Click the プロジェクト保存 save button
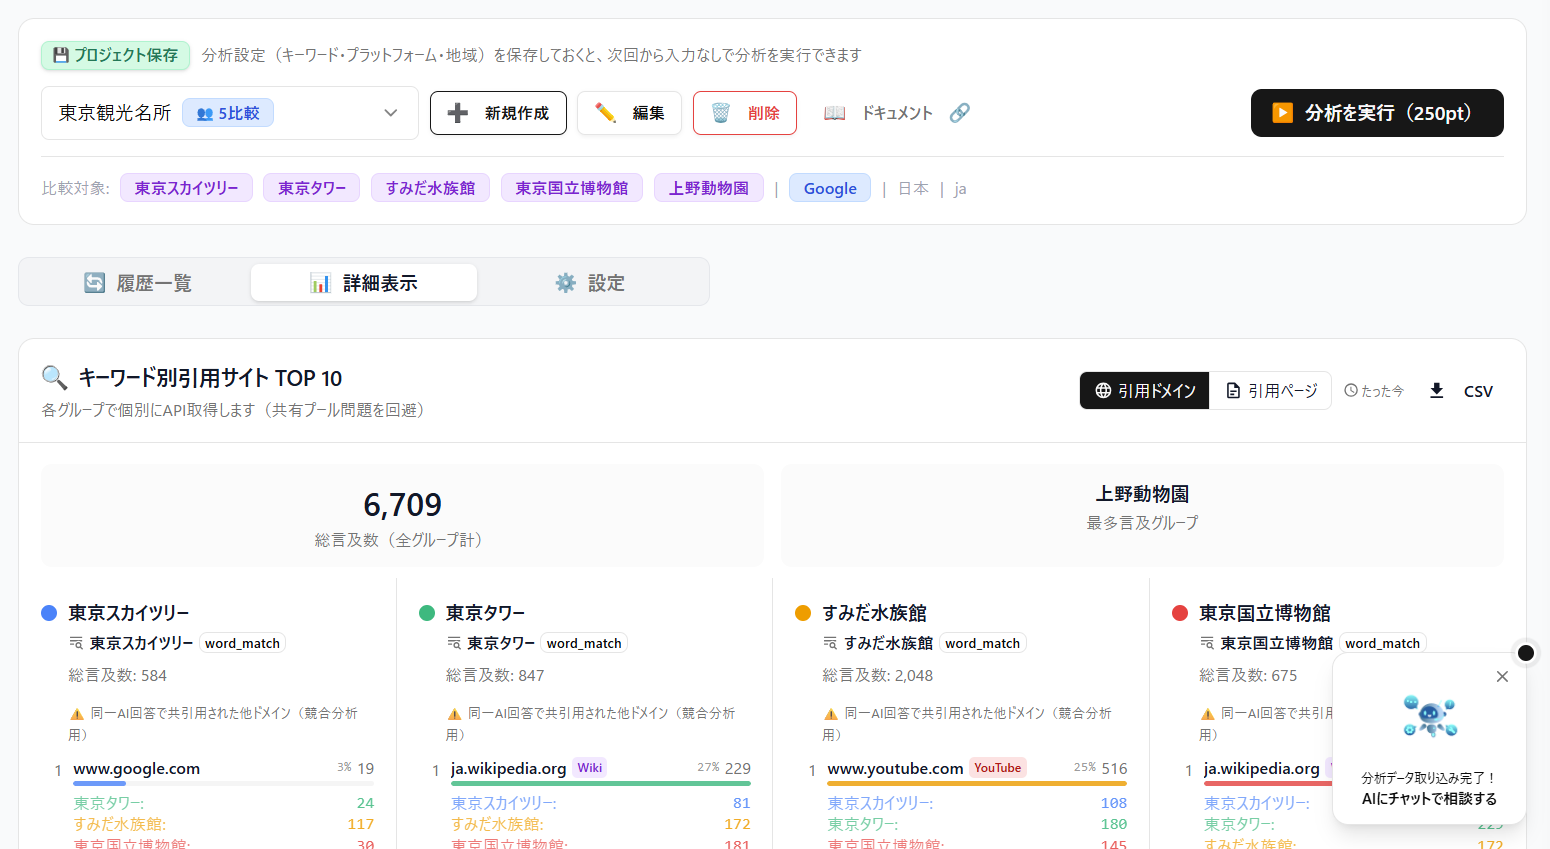The image size is (1550, 849). point(115,55)
